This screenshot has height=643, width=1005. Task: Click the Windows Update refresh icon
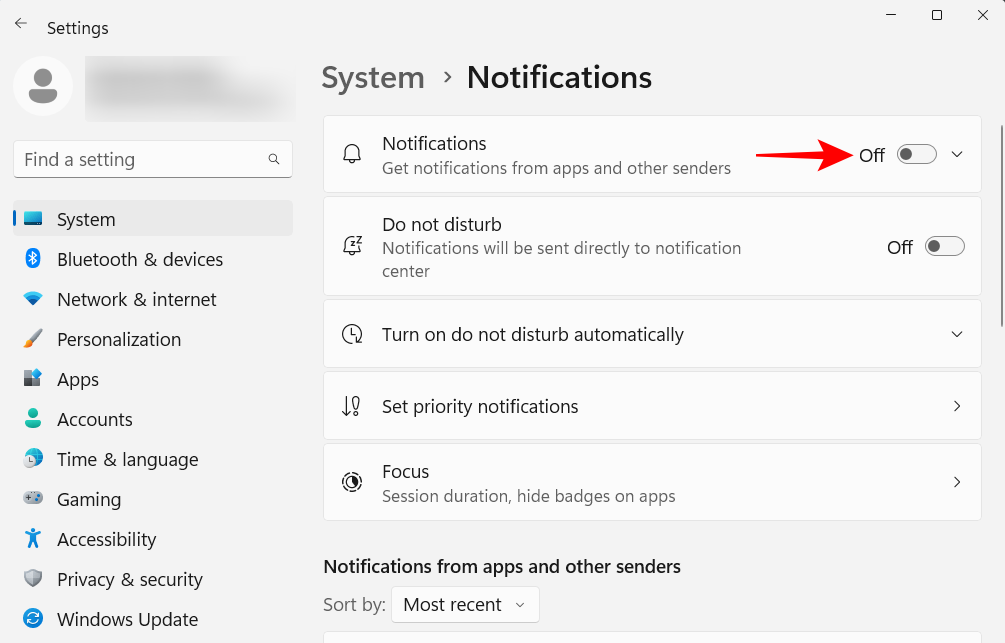tap(33, 618)
